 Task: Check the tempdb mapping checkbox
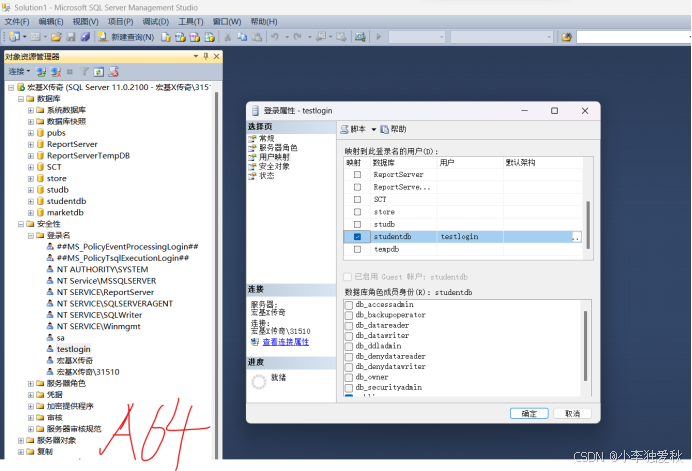(x=357, y=249)
